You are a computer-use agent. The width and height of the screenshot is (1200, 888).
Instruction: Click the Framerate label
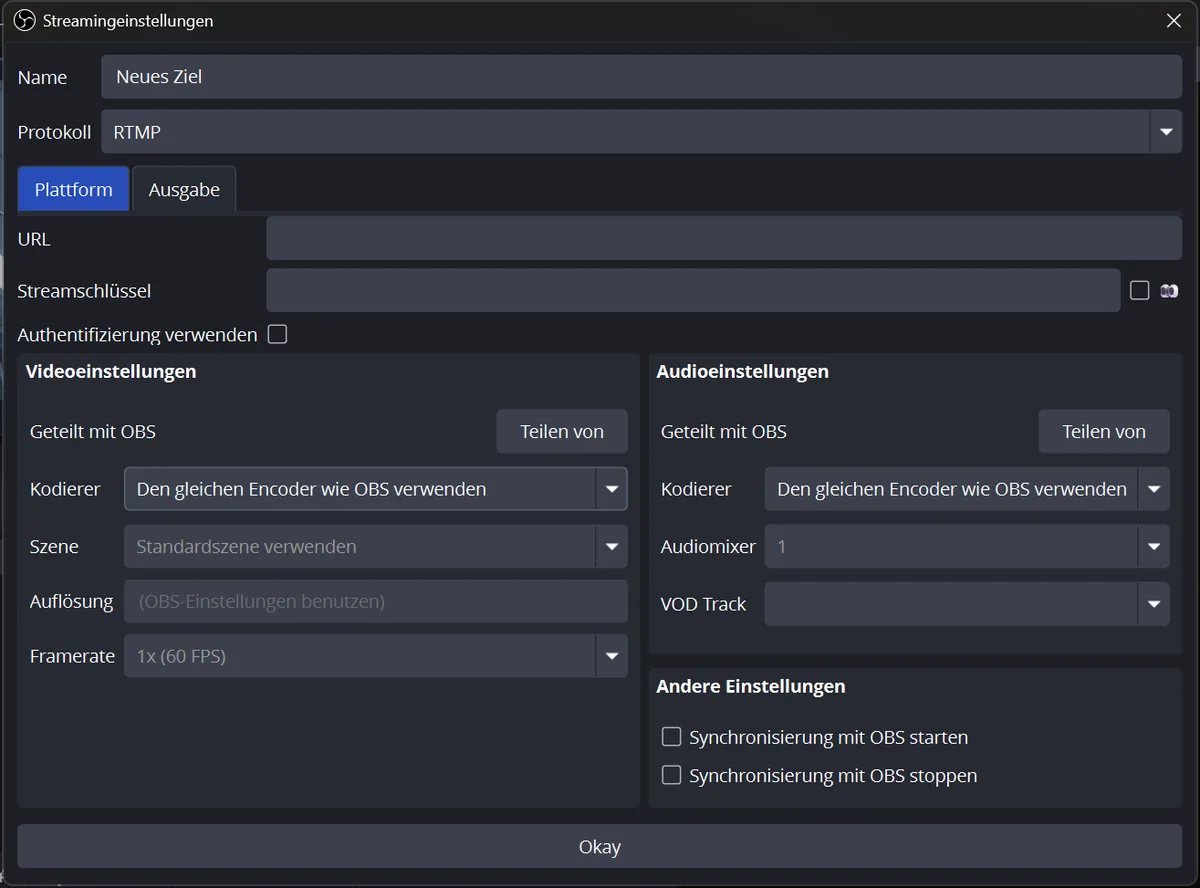(72, 656)
